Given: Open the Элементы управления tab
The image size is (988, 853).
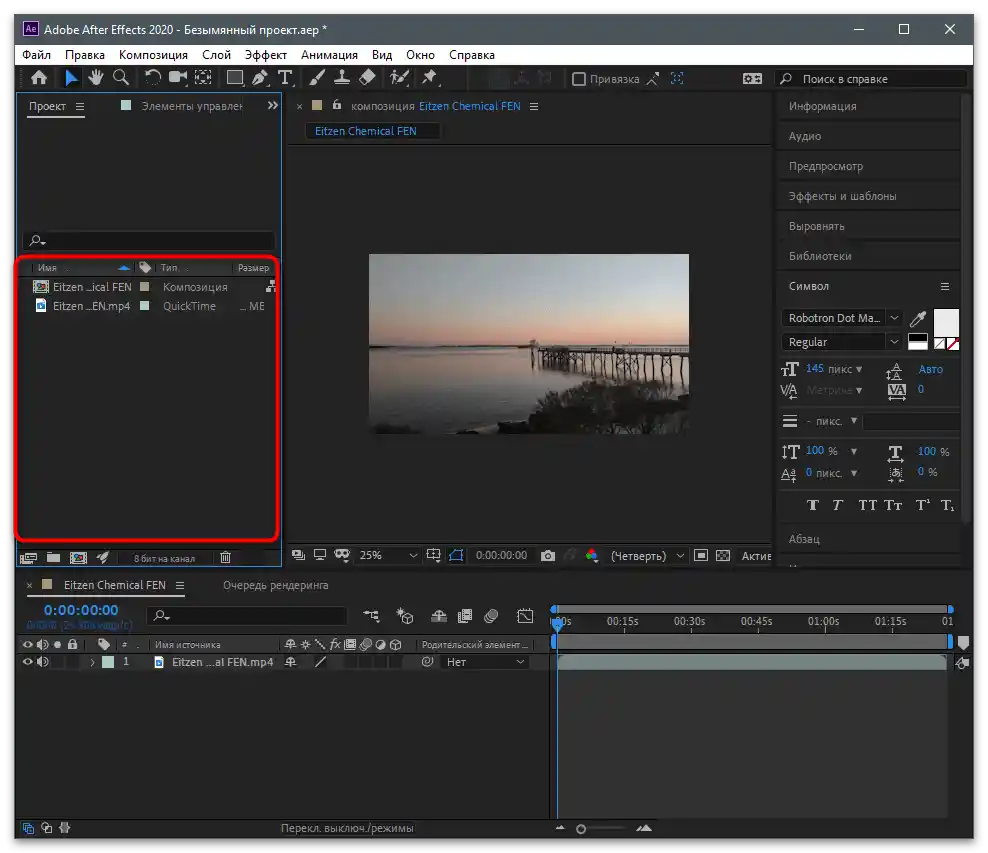Looking at the screenshot, I should [x=192, y=106].
